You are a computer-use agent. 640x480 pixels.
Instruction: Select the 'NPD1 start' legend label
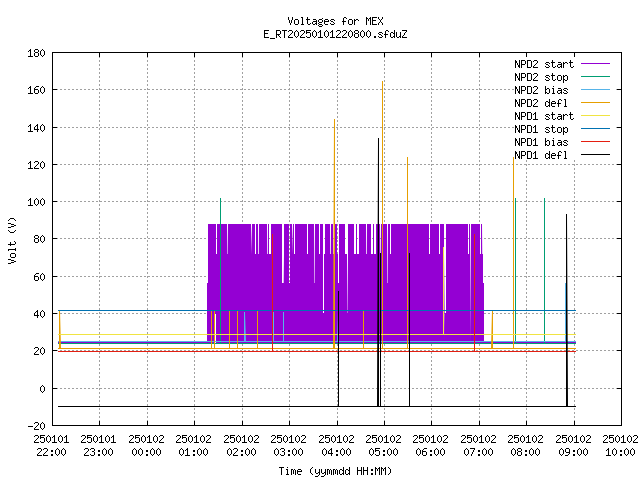[544, 116]
